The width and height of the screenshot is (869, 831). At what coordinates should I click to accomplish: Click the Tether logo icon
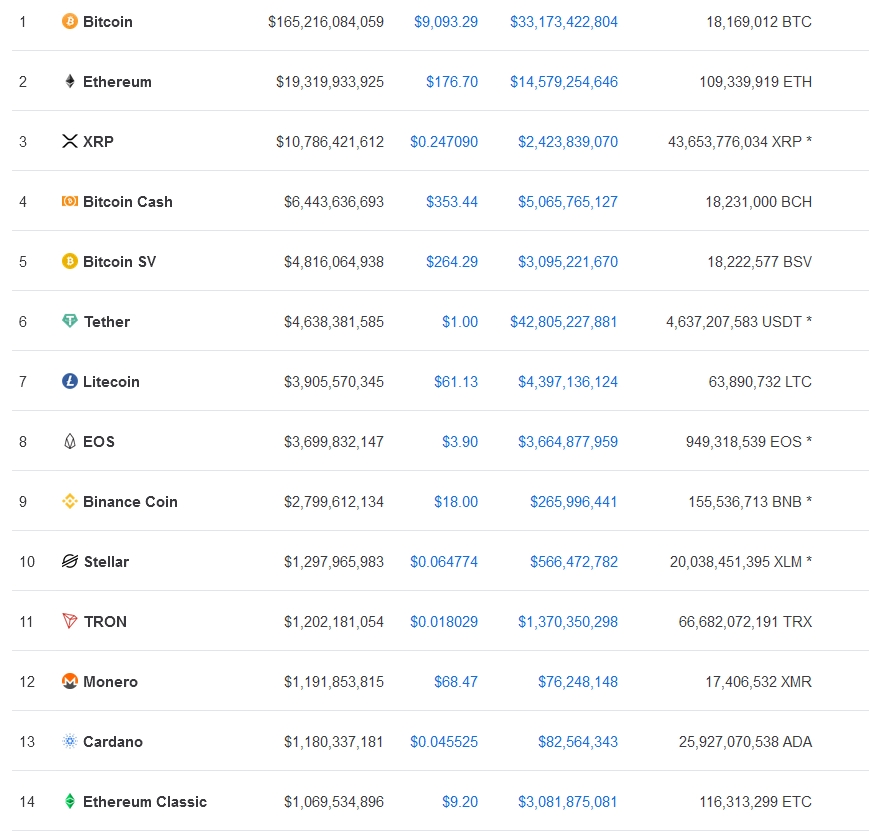69,321
